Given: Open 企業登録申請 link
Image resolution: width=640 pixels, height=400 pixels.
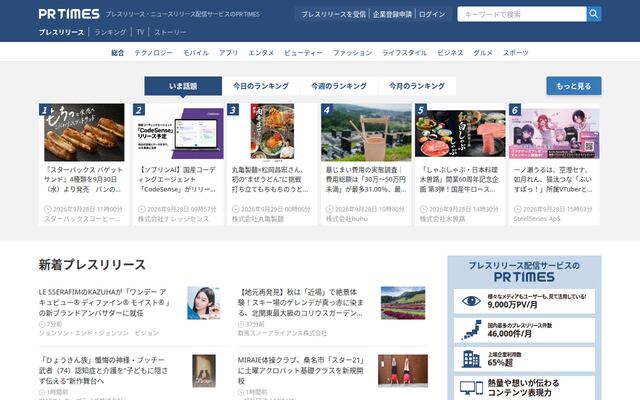Looking at the screenshot, I should [x=392, y=14].
